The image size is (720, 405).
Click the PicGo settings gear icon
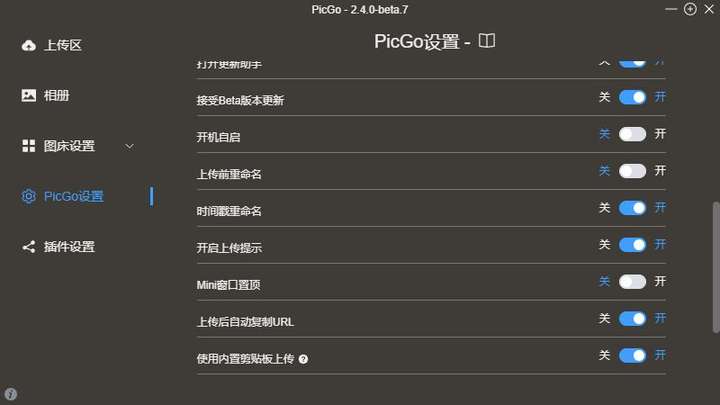(x=28, y=196)
